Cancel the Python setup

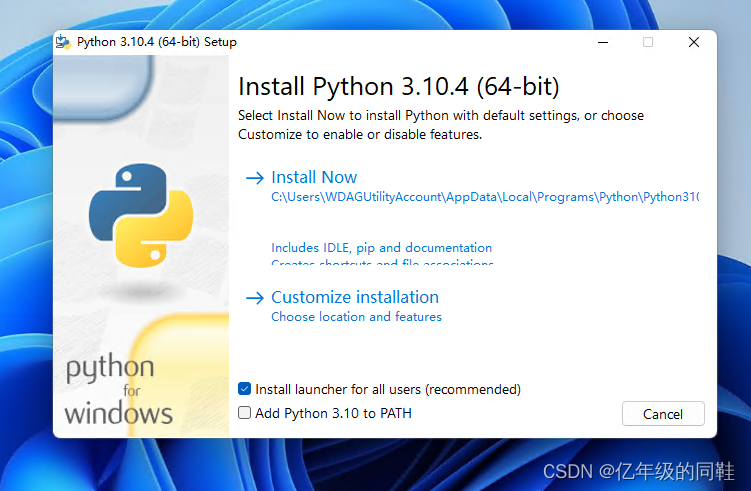click(663, 413)
